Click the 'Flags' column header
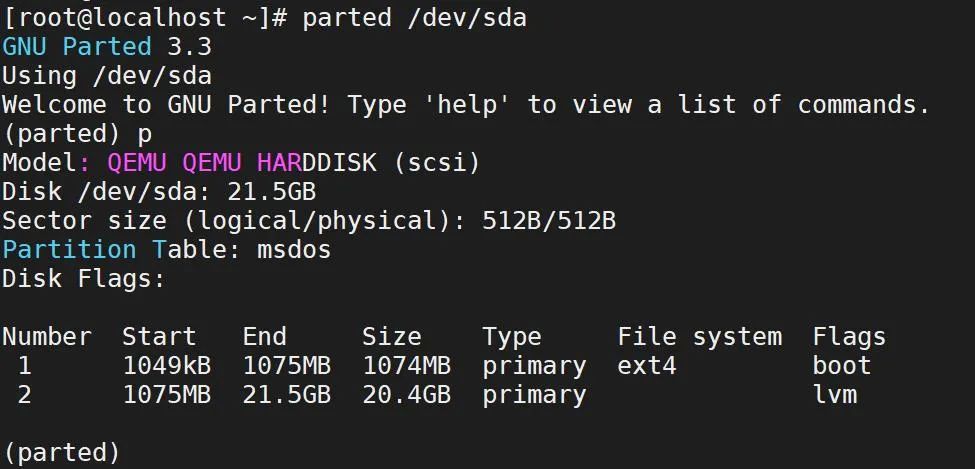The height and width of the screenshot is (469, 975). click(x=849, y=336)
